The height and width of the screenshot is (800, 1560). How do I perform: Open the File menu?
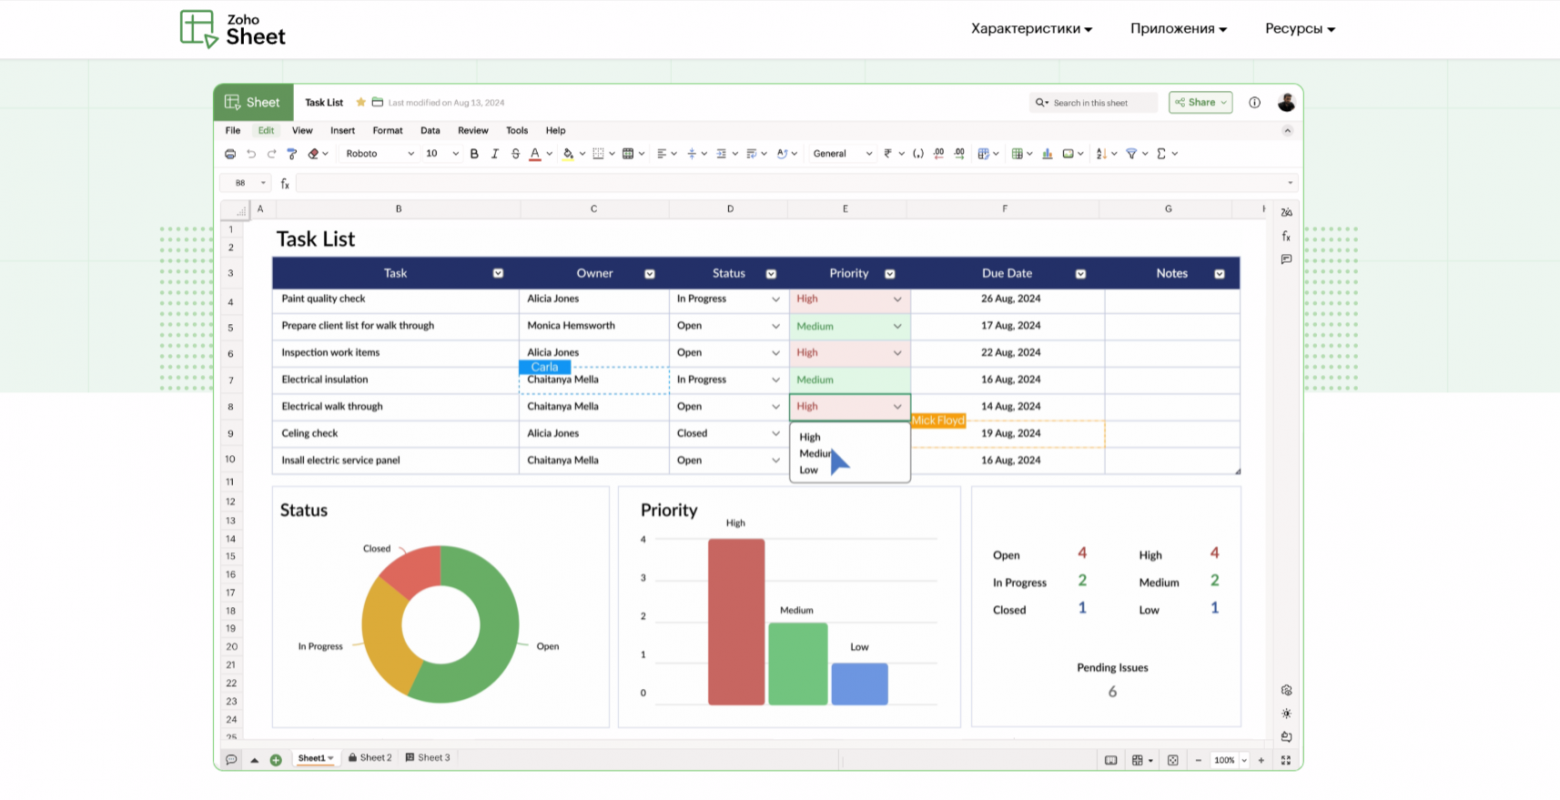pos(233,131)
